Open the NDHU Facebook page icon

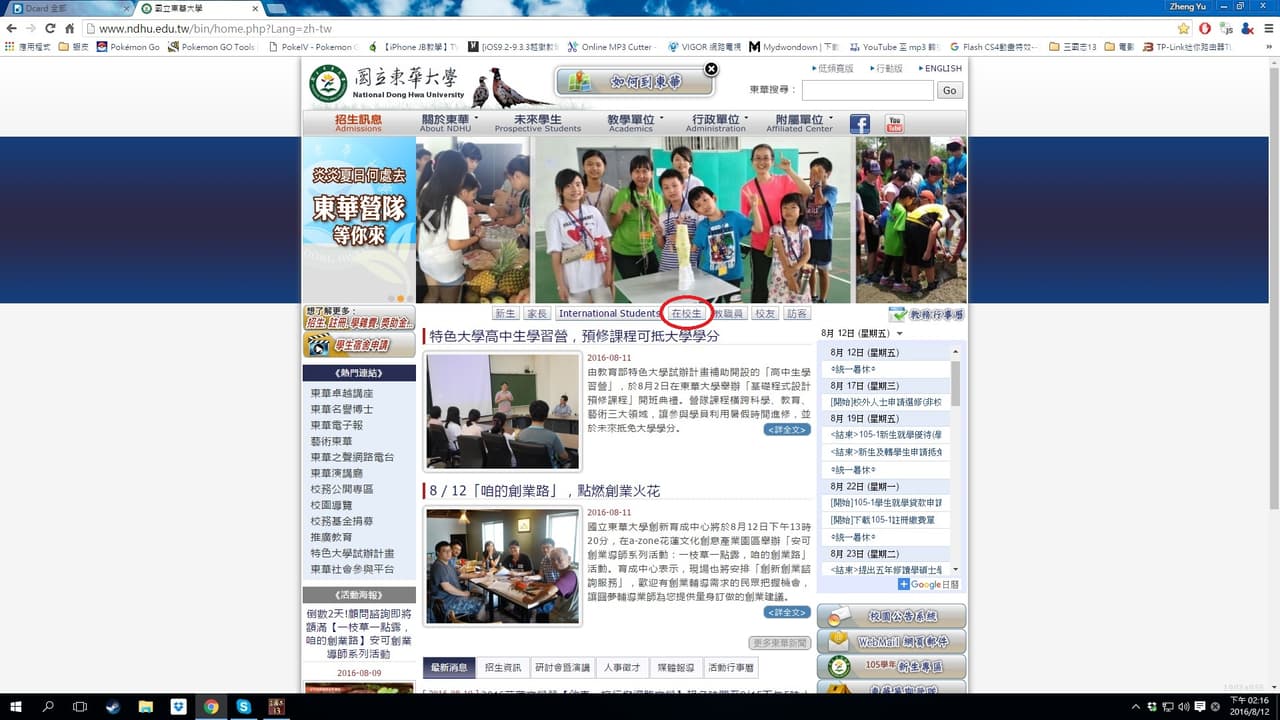[860, 124]
